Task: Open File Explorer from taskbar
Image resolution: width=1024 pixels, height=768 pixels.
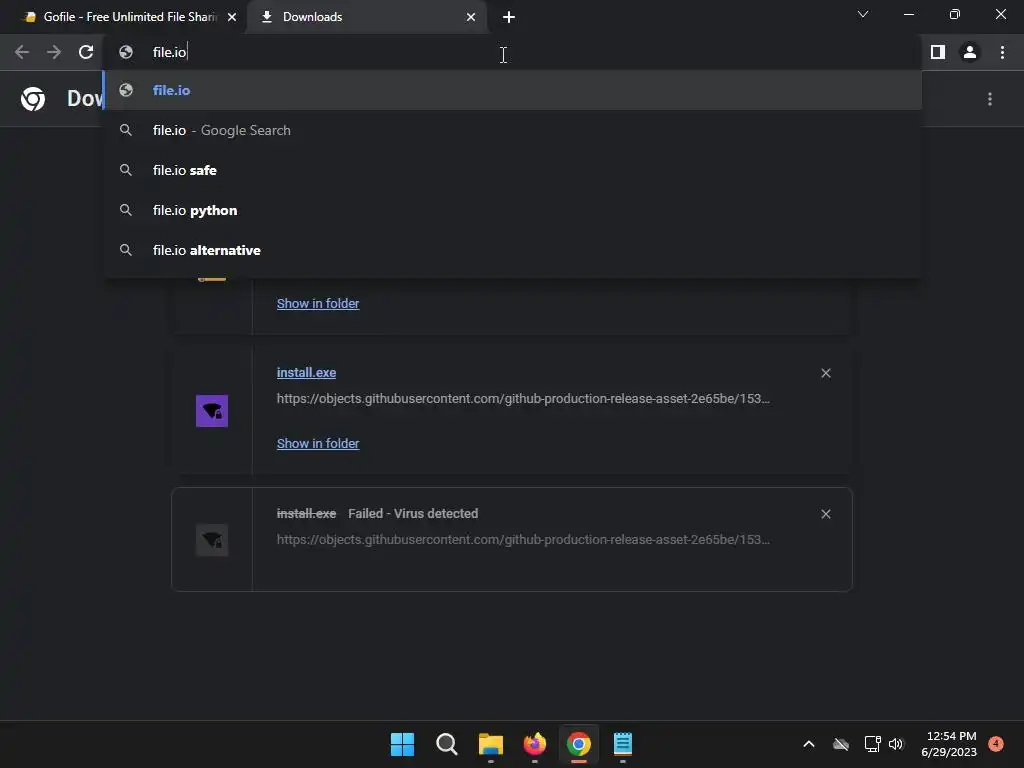Action: point(490,744)
